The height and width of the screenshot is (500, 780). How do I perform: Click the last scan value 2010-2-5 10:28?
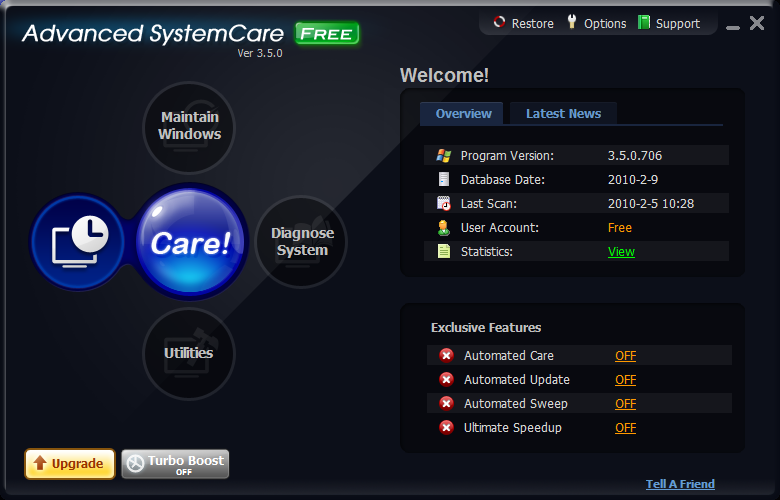click(x=651, y=203)
